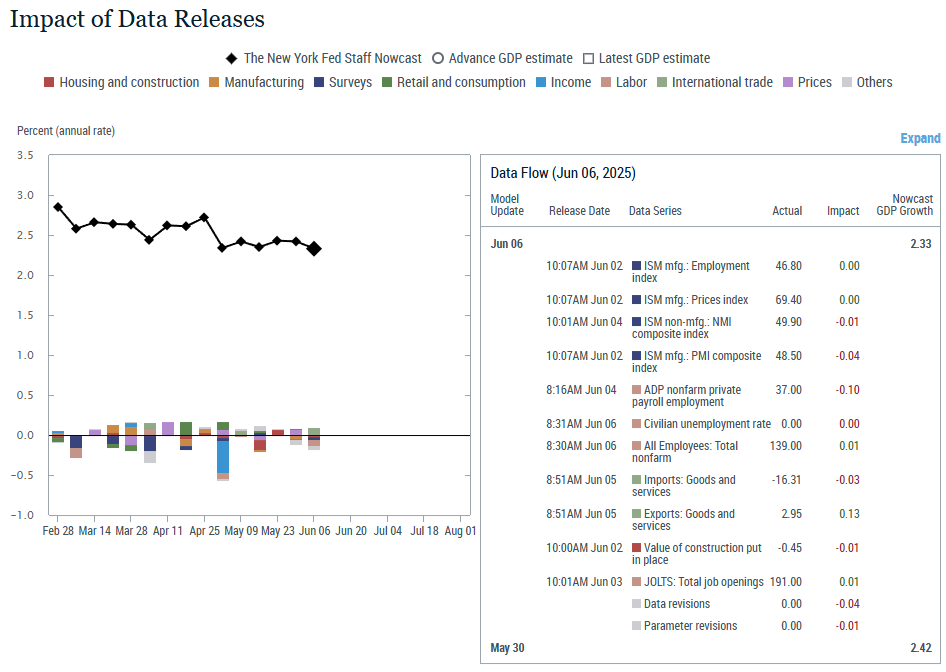946x672 pixels.
Task: Click the May 09 x-axis date label
Action: click(x=241, y=531)
